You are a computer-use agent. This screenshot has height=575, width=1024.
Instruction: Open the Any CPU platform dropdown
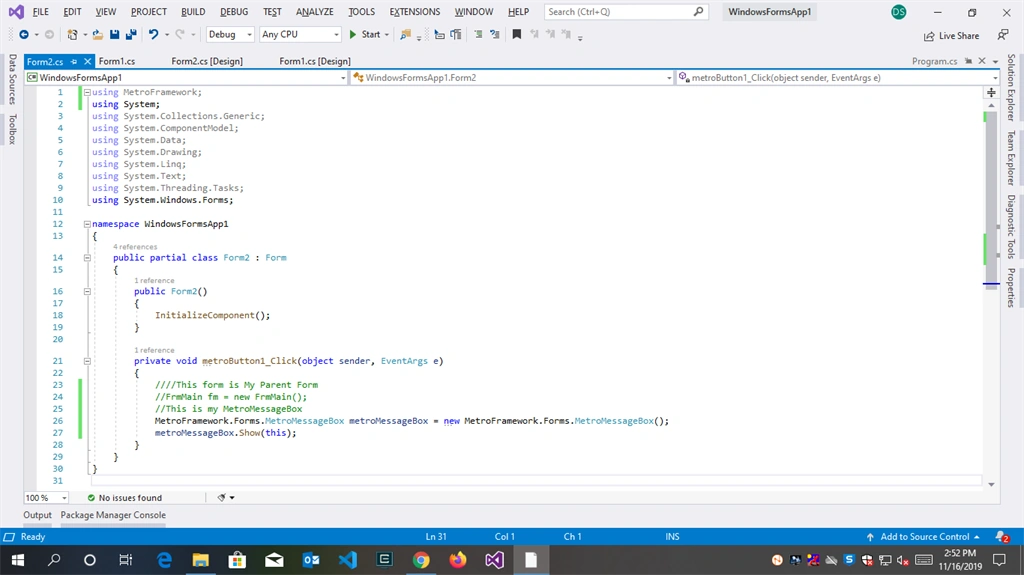click(300, 35)
